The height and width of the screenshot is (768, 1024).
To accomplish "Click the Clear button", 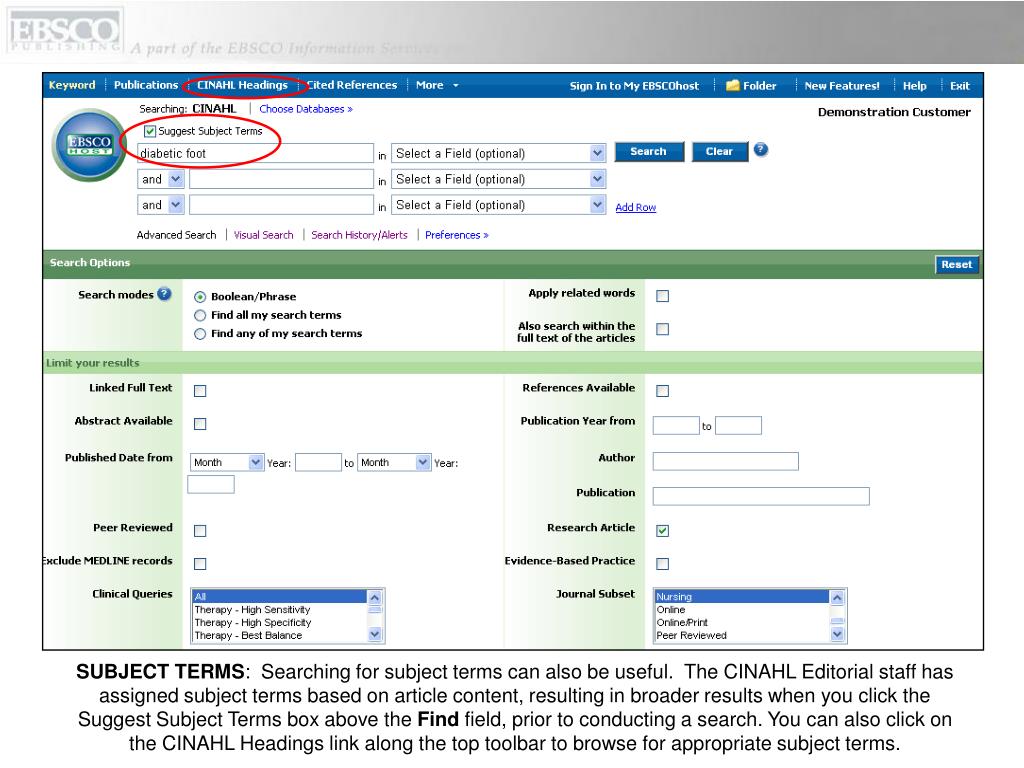I will coord(719,152).
